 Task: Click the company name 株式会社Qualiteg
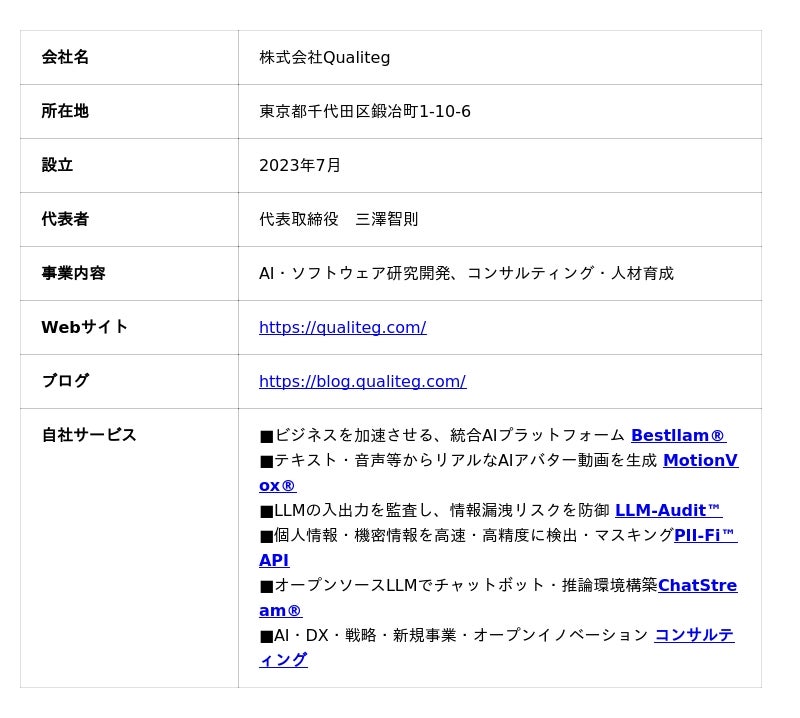point(324,57)
